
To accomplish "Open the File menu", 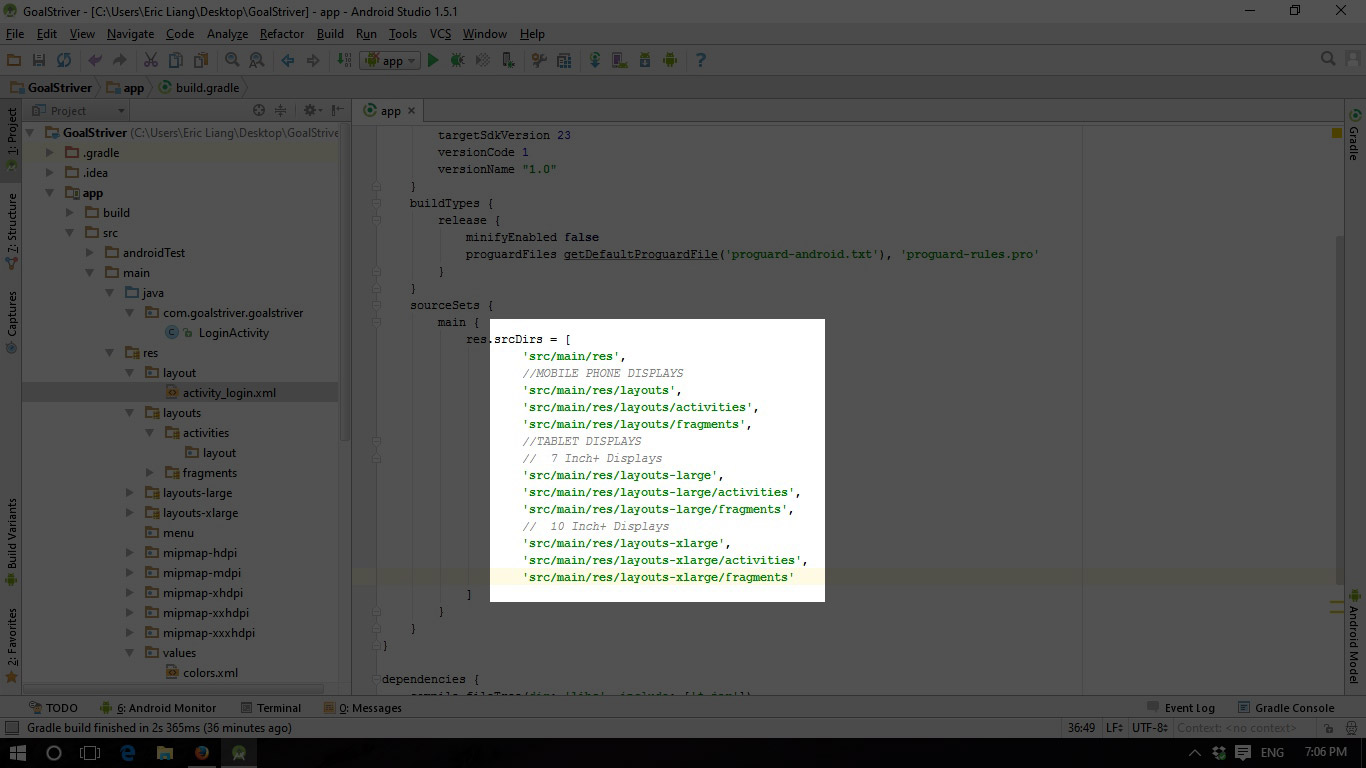I will click(x=15, y=33).
